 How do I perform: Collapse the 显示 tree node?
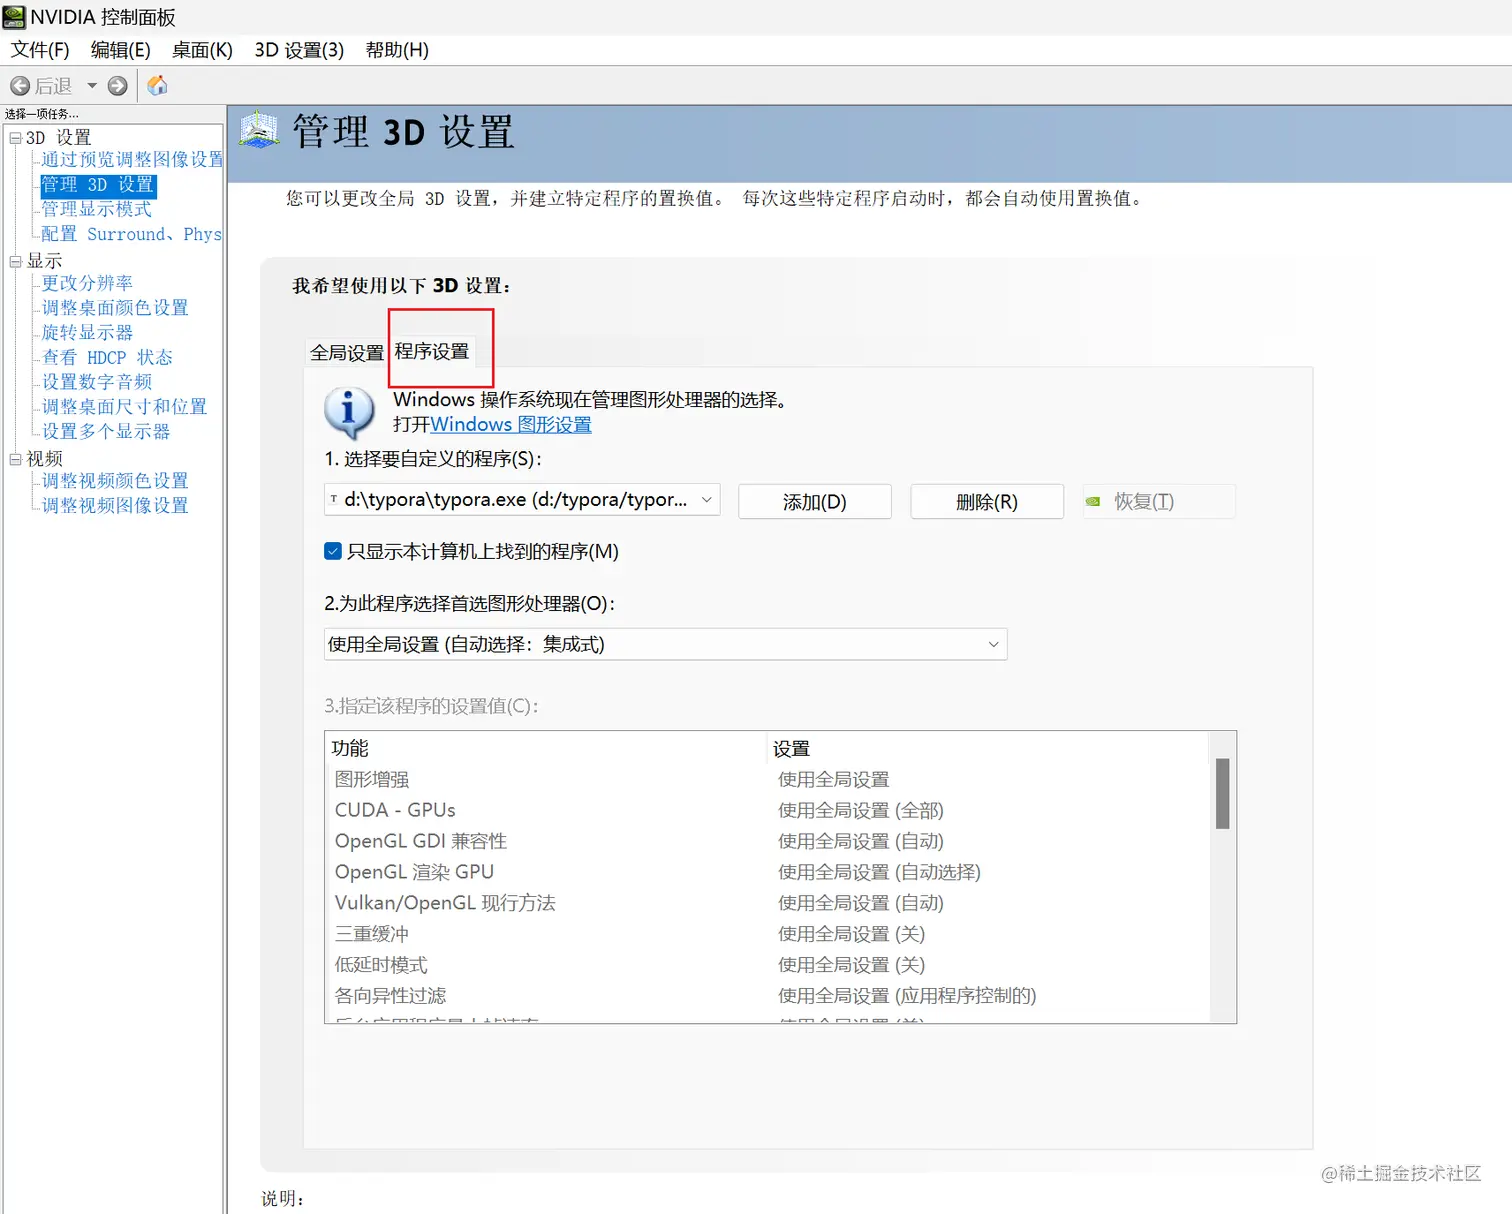click(15, 262)
